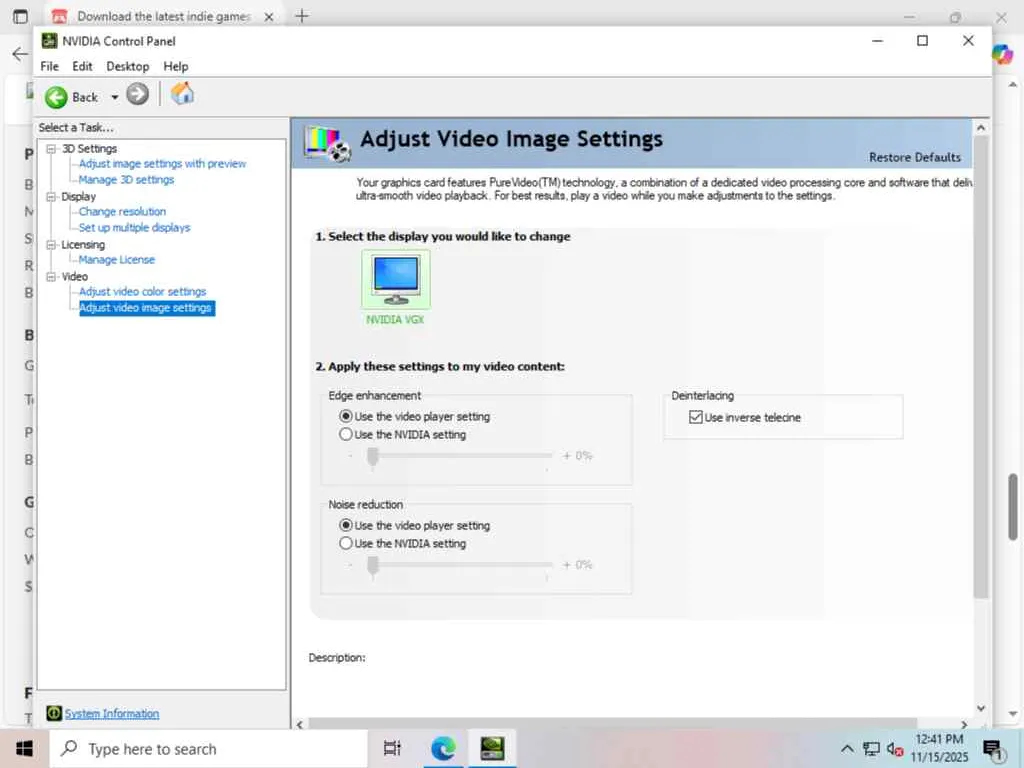Image resolution: width=1024 pixels, height=768 pixels.
Task: Select Edge enhancement video player setting radio
Action: point(346,416)
